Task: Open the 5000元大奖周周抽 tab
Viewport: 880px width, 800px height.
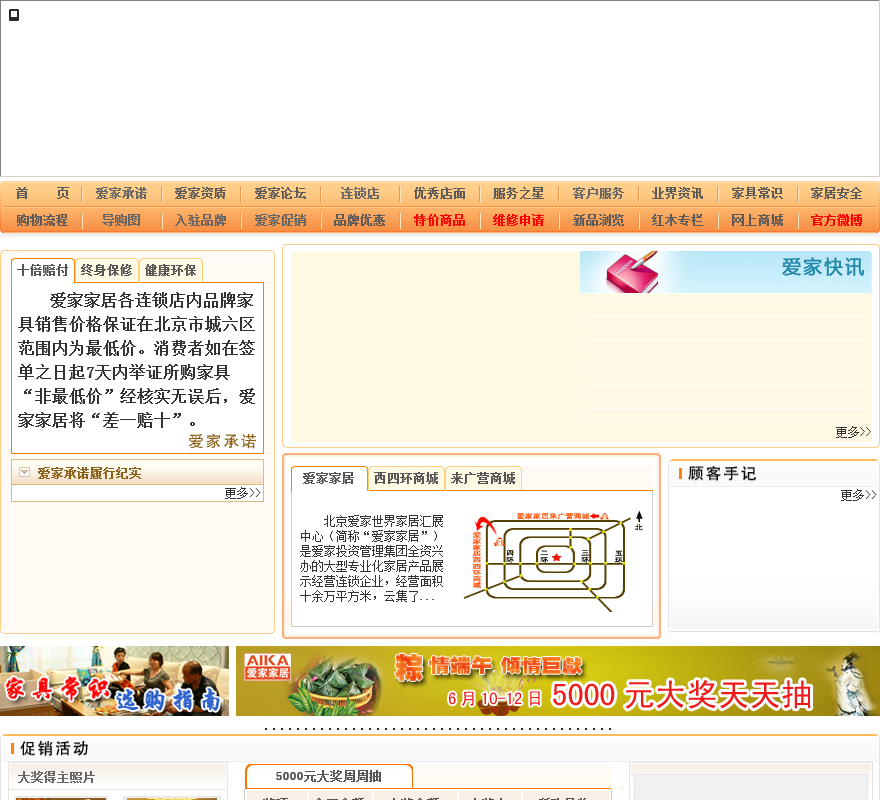Action: point(329,776)
